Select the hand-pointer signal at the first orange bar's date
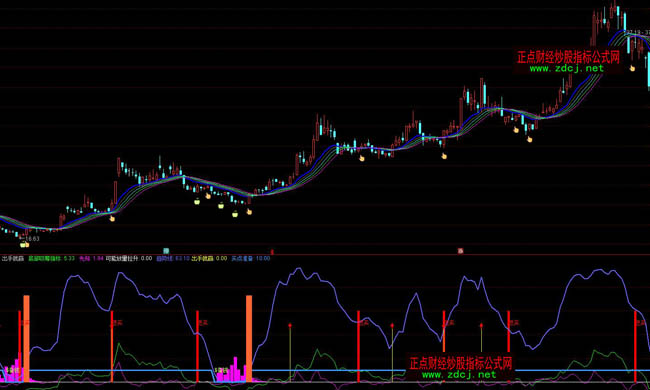The height and width of the screenshot is (390, 650). pyautogui.click(x=27, y=245)
